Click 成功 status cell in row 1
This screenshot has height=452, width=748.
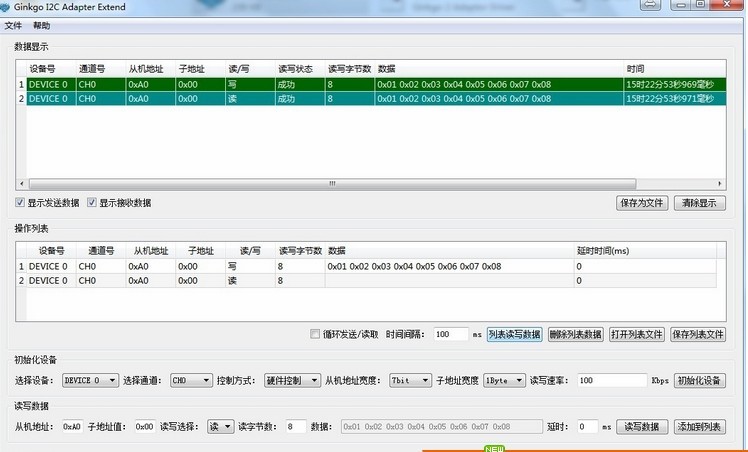pyautogui.click(x=300, y=84)
